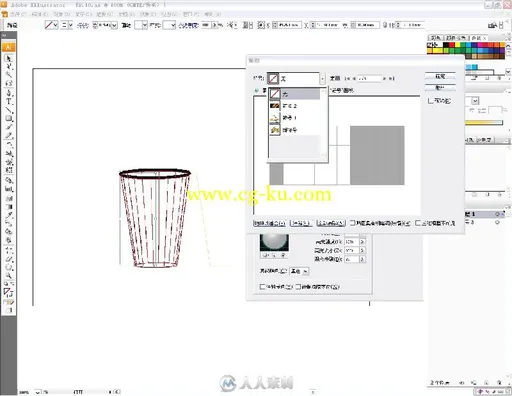This screenshot has width=512, height=396.
Task: Open the Brush dropdown in control bar
Action: 145,25
